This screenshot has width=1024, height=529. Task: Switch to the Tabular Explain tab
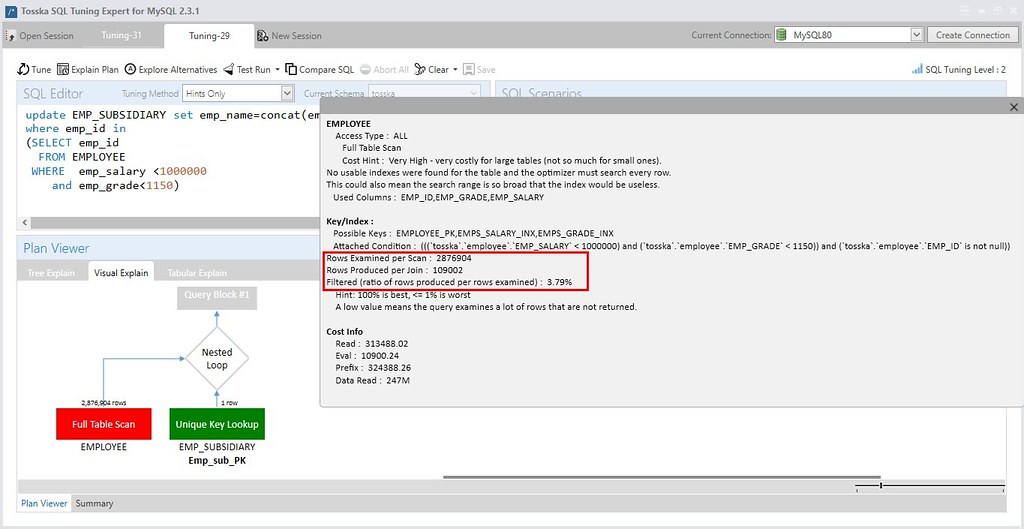point(198,273)
